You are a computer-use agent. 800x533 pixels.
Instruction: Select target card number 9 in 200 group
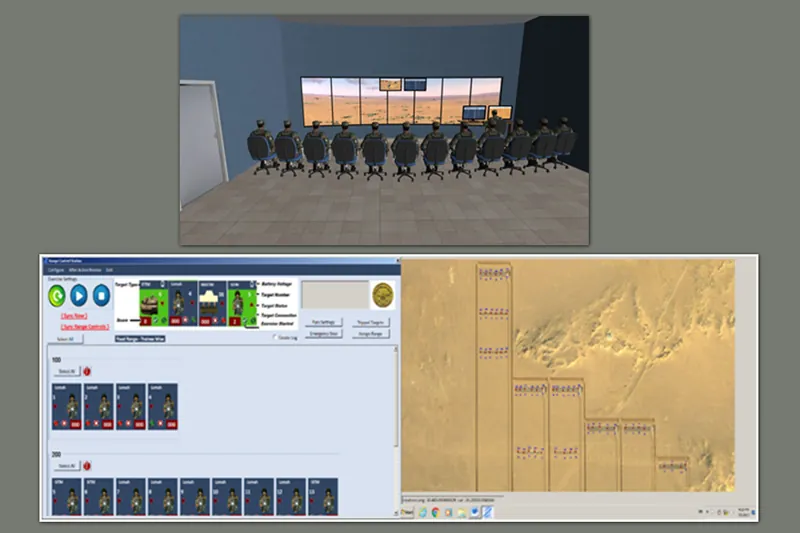195,496
